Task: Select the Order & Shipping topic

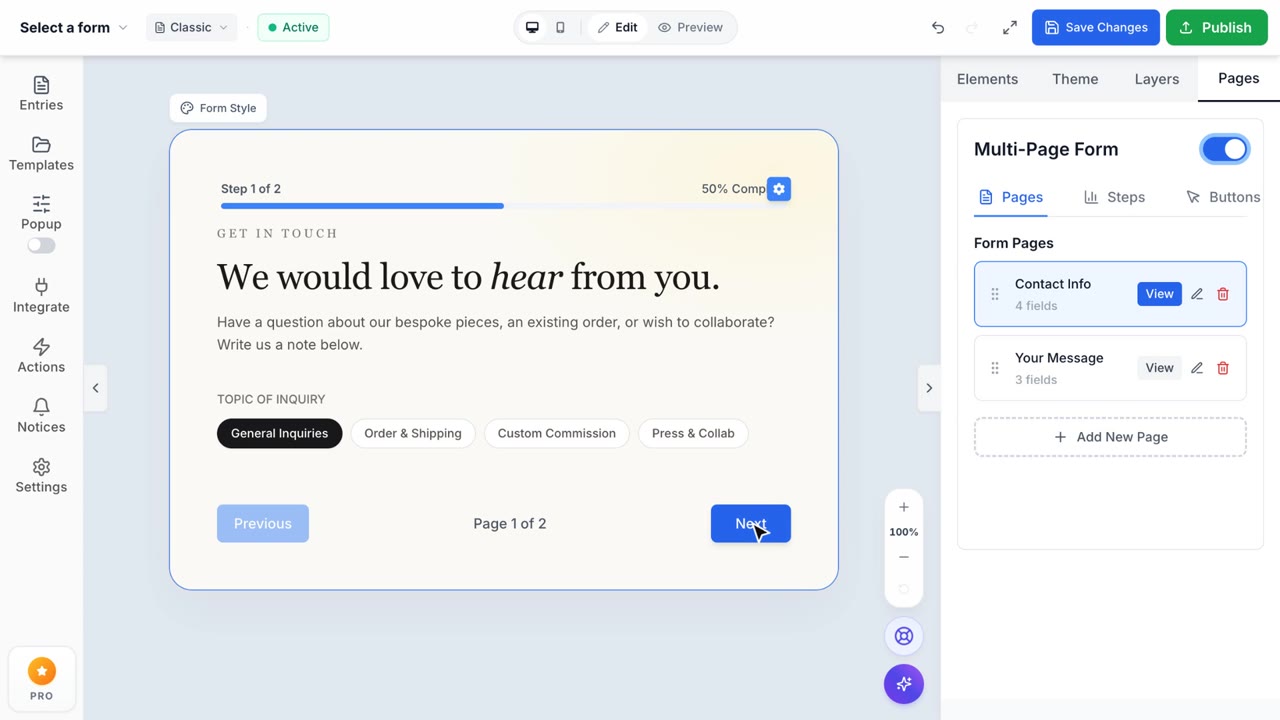Action: (x=413, y=433)
